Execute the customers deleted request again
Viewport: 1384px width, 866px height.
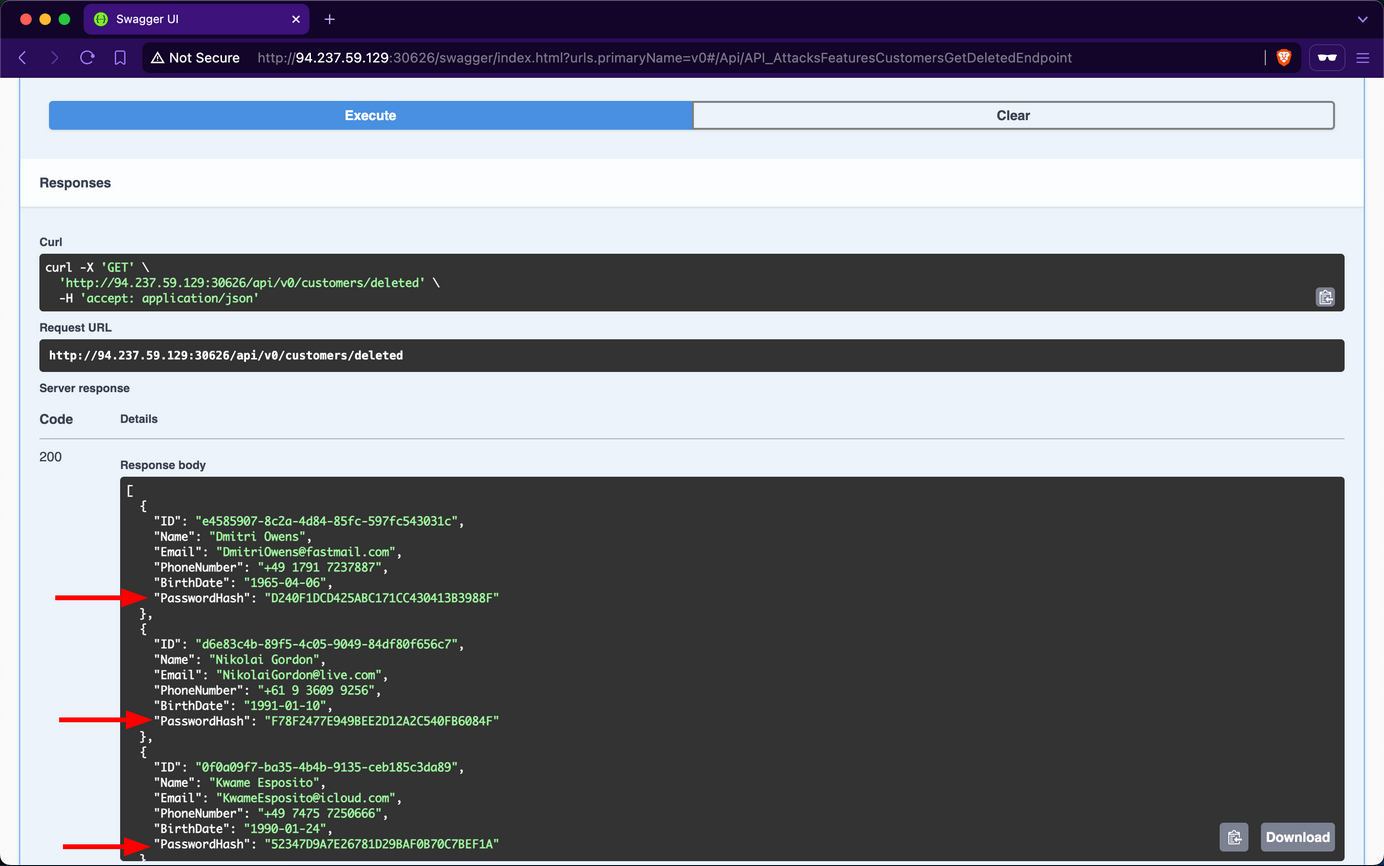click(x=370, y=115)
